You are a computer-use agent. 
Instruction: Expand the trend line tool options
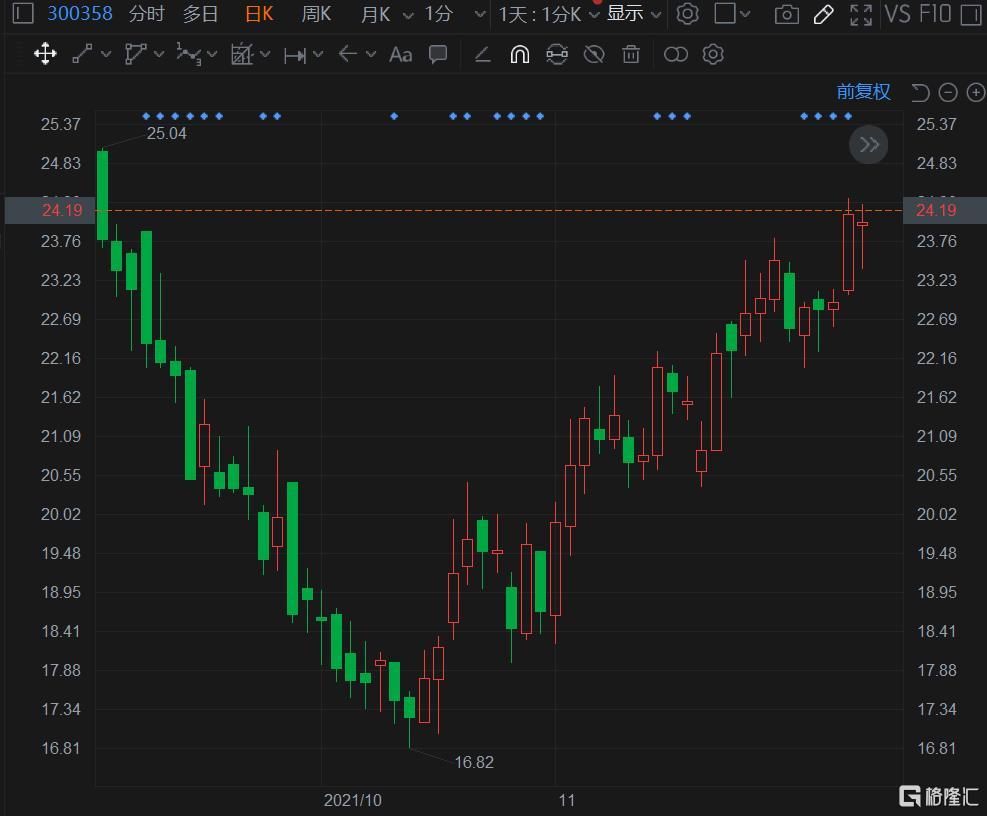coord(106,55)
